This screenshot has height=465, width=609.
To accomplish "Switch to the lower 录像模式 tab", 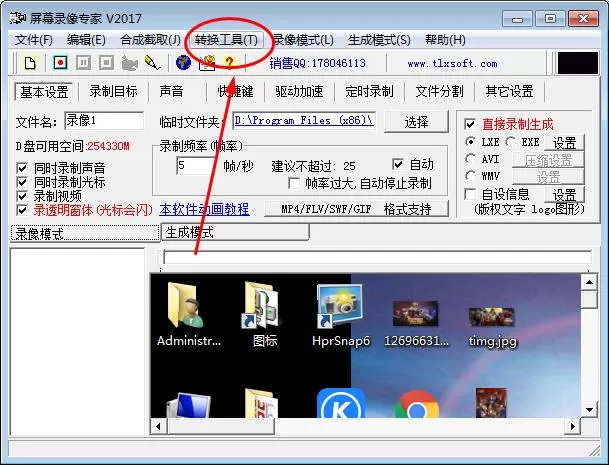I will pos(85,233).
